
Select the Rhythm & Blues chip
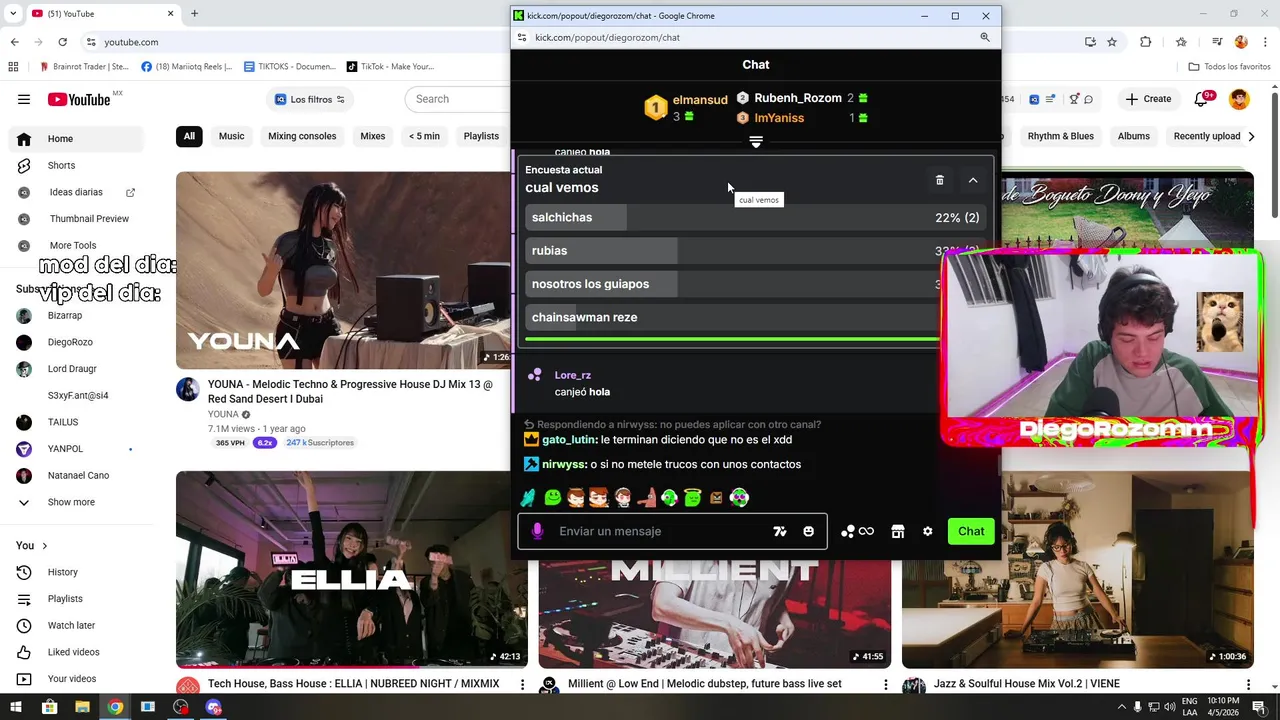click(x=1061, y=136)
